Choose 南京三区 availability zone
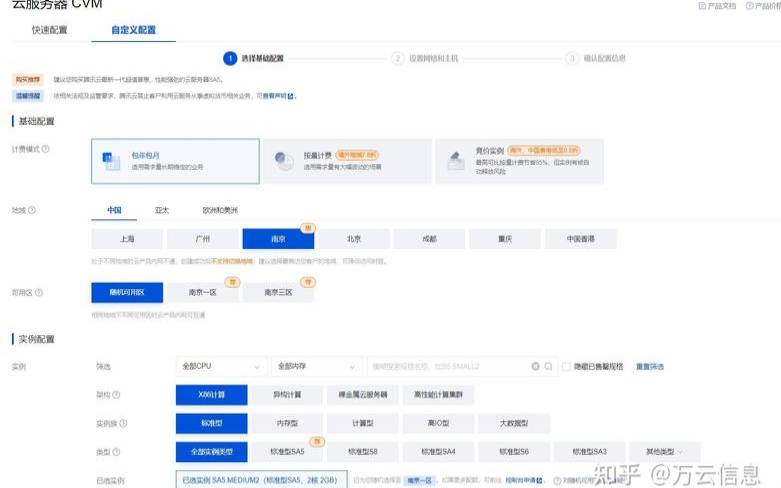The width and height of the screenshot is (781, 488). coord(278,292)
